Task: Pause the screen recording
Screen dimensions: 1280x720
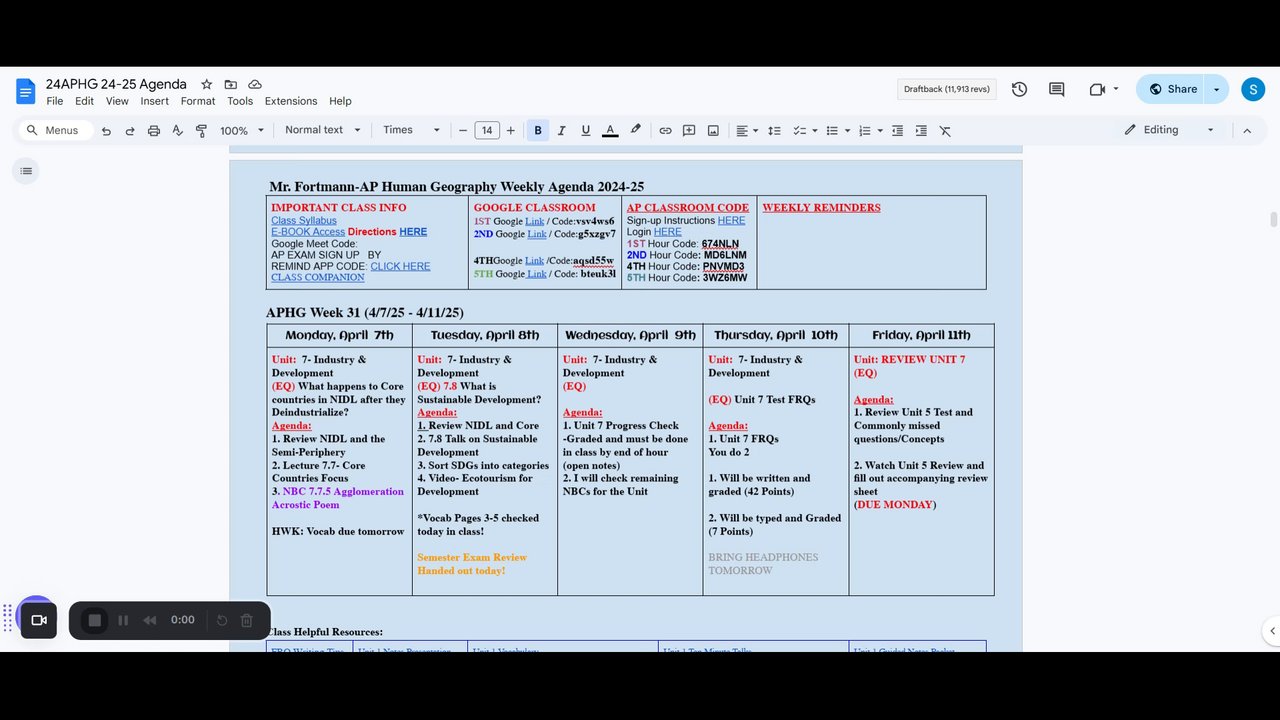Action: (x=123, y=620)
